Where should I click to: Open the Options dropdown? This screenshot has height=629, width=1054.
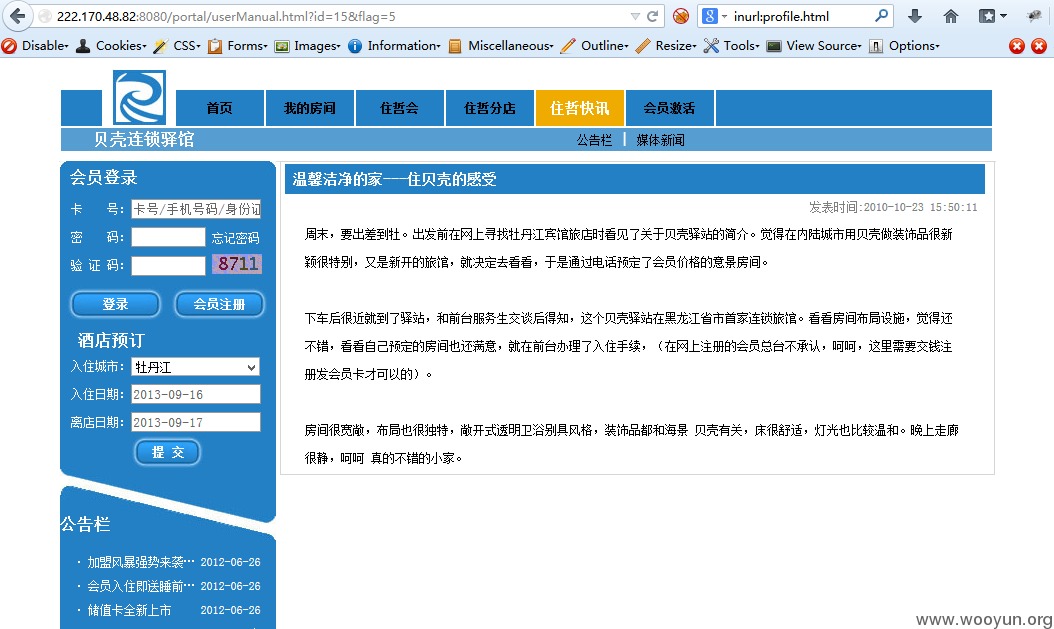coord(914,46)
